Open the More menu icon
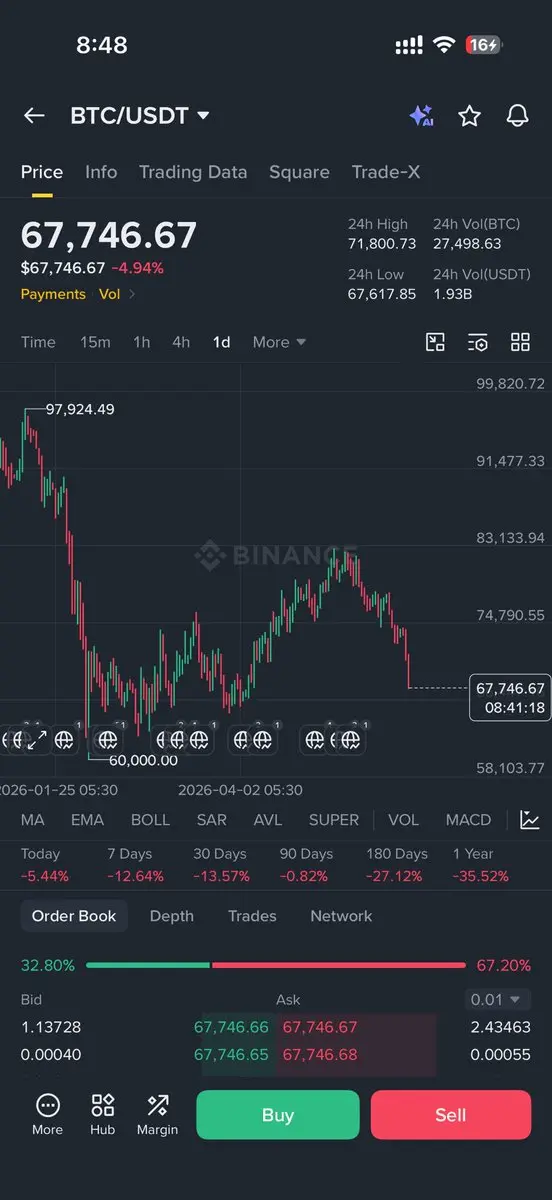This screenshot has width=552, height=1200. tap(47, 1114)
